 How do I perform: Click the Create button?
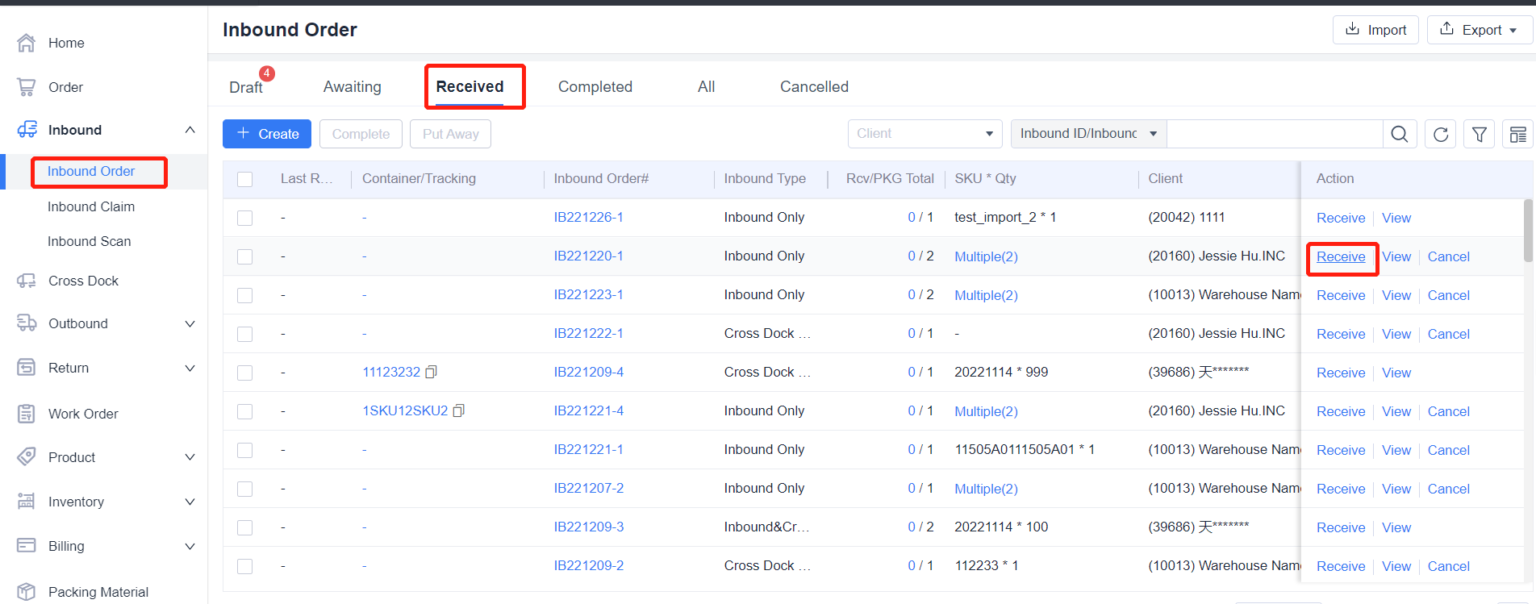pyautogui.click(x=266, y=133)
